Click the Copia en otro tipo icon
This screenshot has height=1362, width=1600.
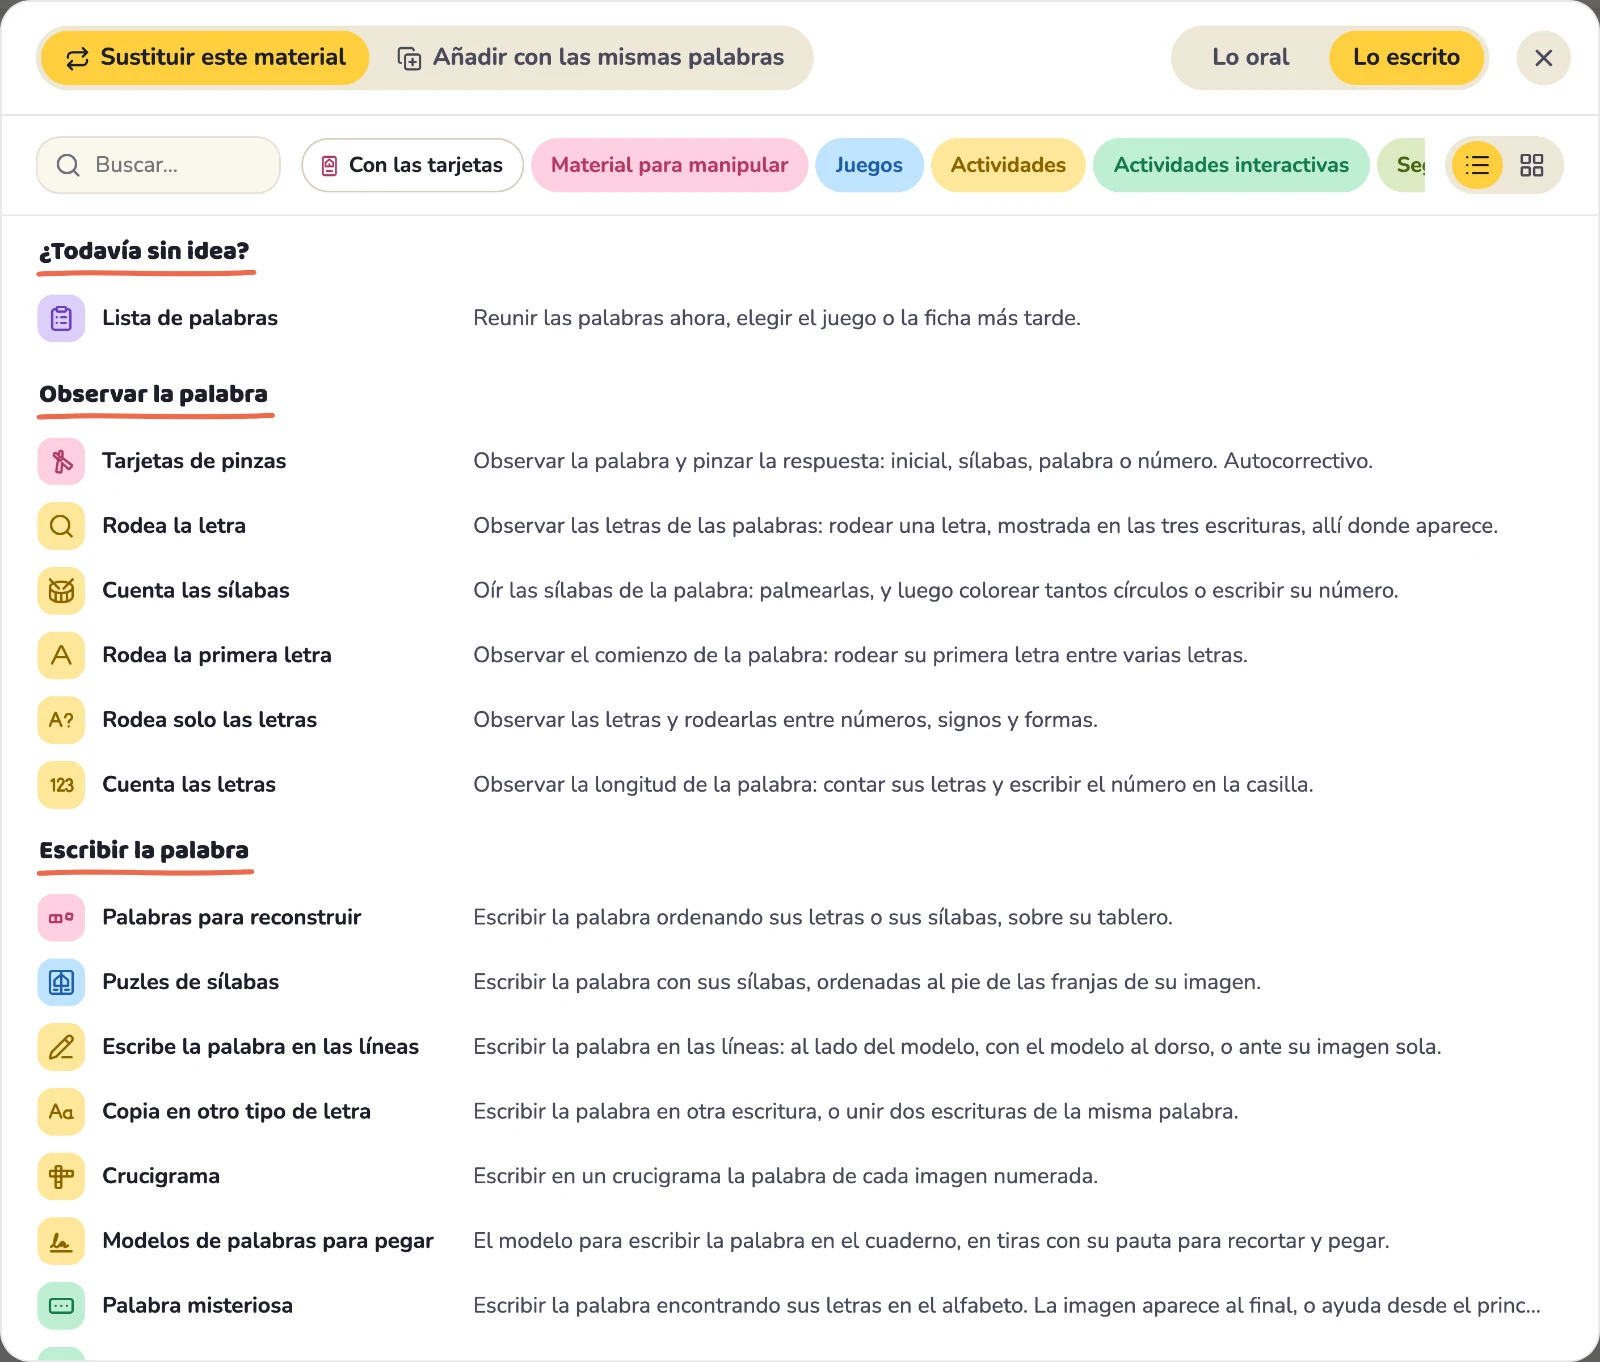pyautogui.click(x=61, y=1111)
